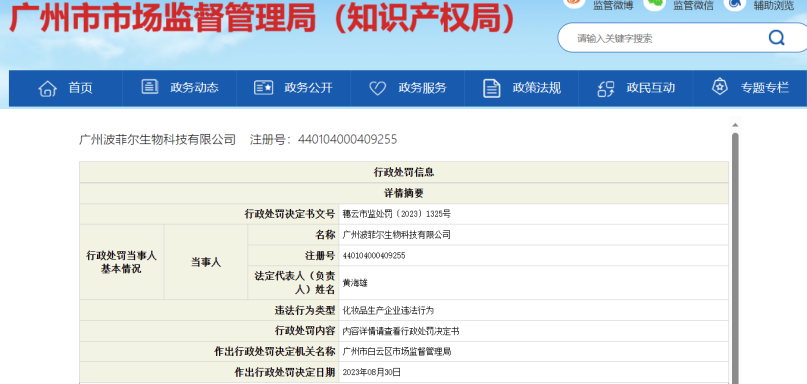Click the vertical scrollbar thumb
The image size is (807, 384).
(735, 257)
